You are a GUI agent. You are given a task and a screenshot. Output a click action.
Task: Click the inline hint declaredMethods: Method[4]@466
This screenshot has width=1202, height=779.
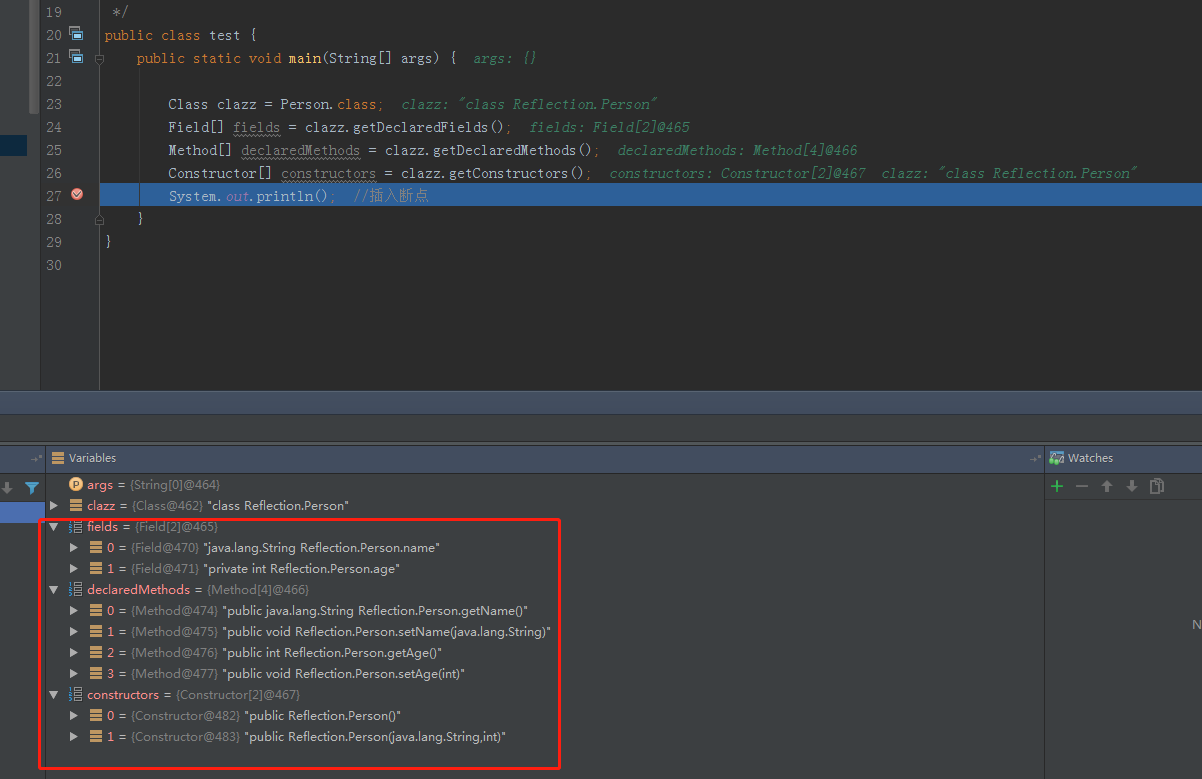737,150
